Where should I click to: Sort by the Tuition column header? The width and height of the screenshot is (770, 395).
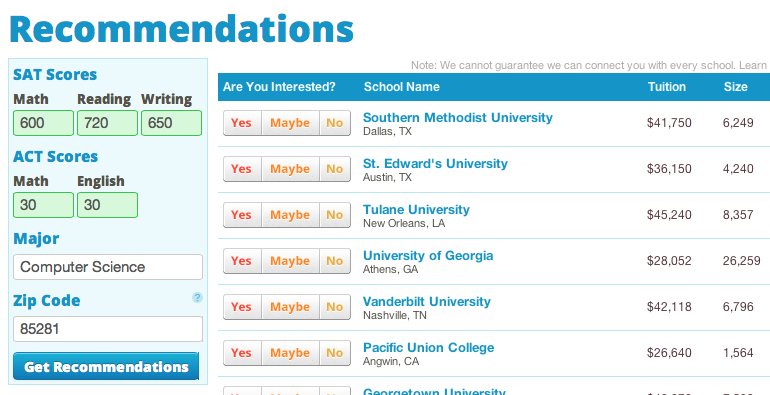pyautogui.click(x=666, y=87)
